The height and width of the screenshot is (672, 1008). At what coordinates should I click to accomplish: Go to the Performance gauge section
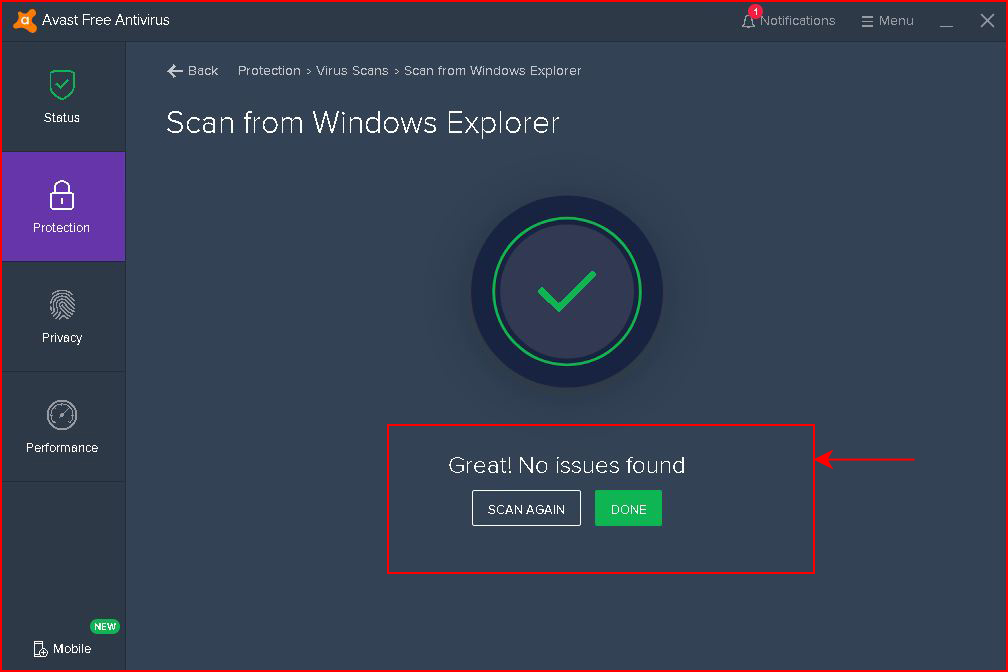(x=62, y=426)
